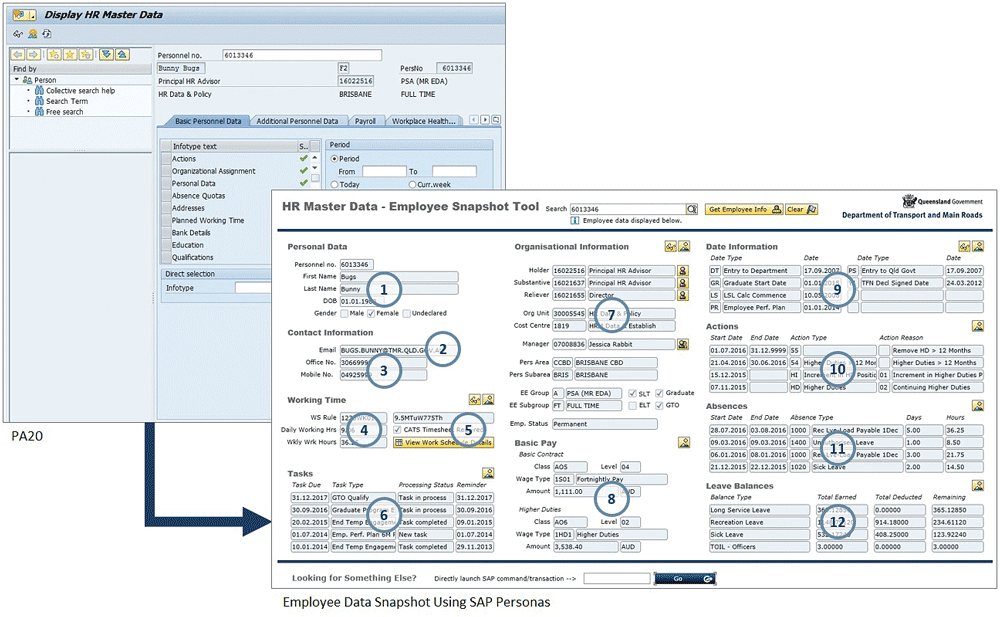Click the back arrow in PA20 navigation toolbar

click(x=18, y=55)
